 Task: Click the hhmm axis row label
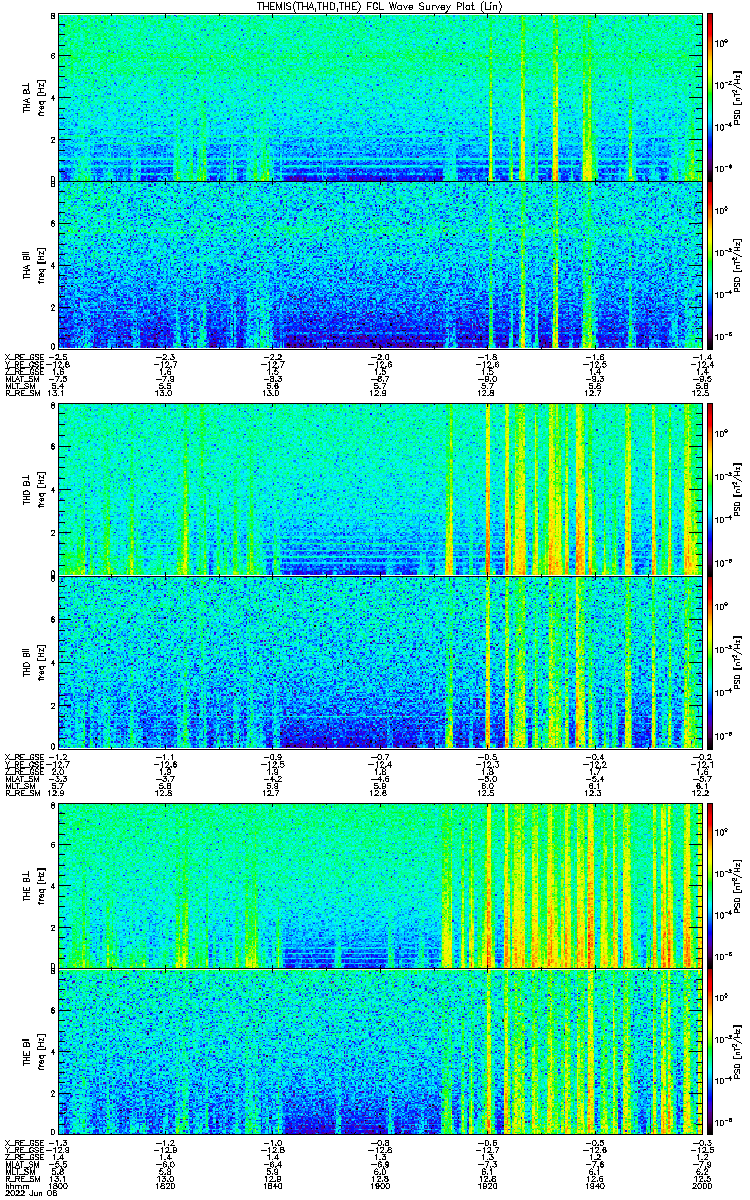[14, 1187]
